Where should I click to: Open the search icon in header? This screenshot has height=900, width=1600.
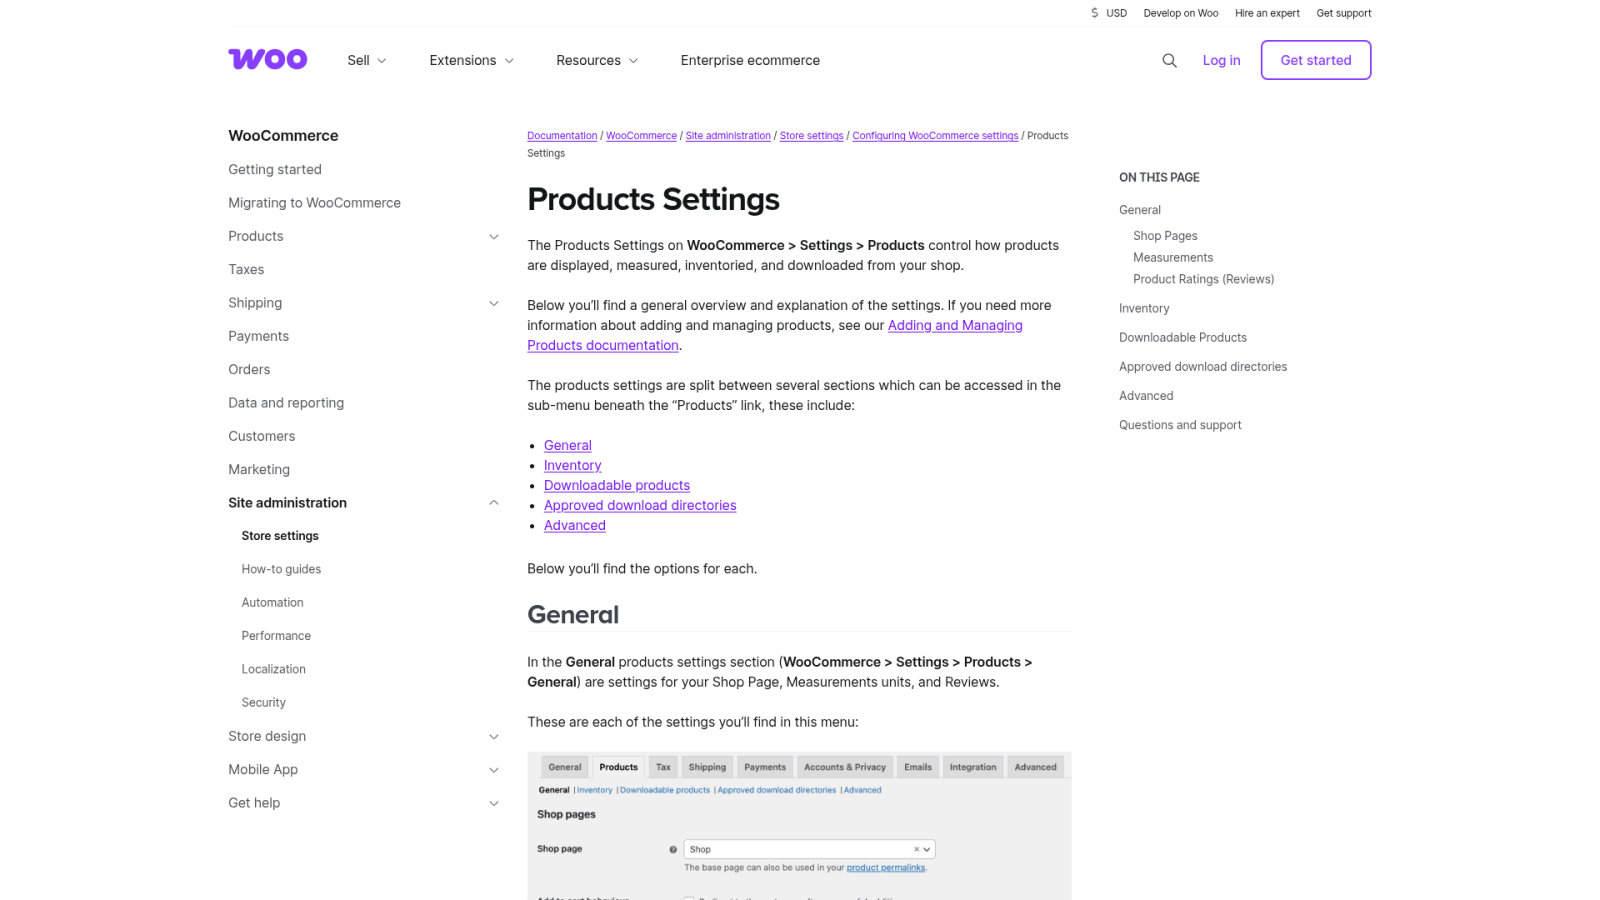pyautogui.click(x=1169, y=60)
